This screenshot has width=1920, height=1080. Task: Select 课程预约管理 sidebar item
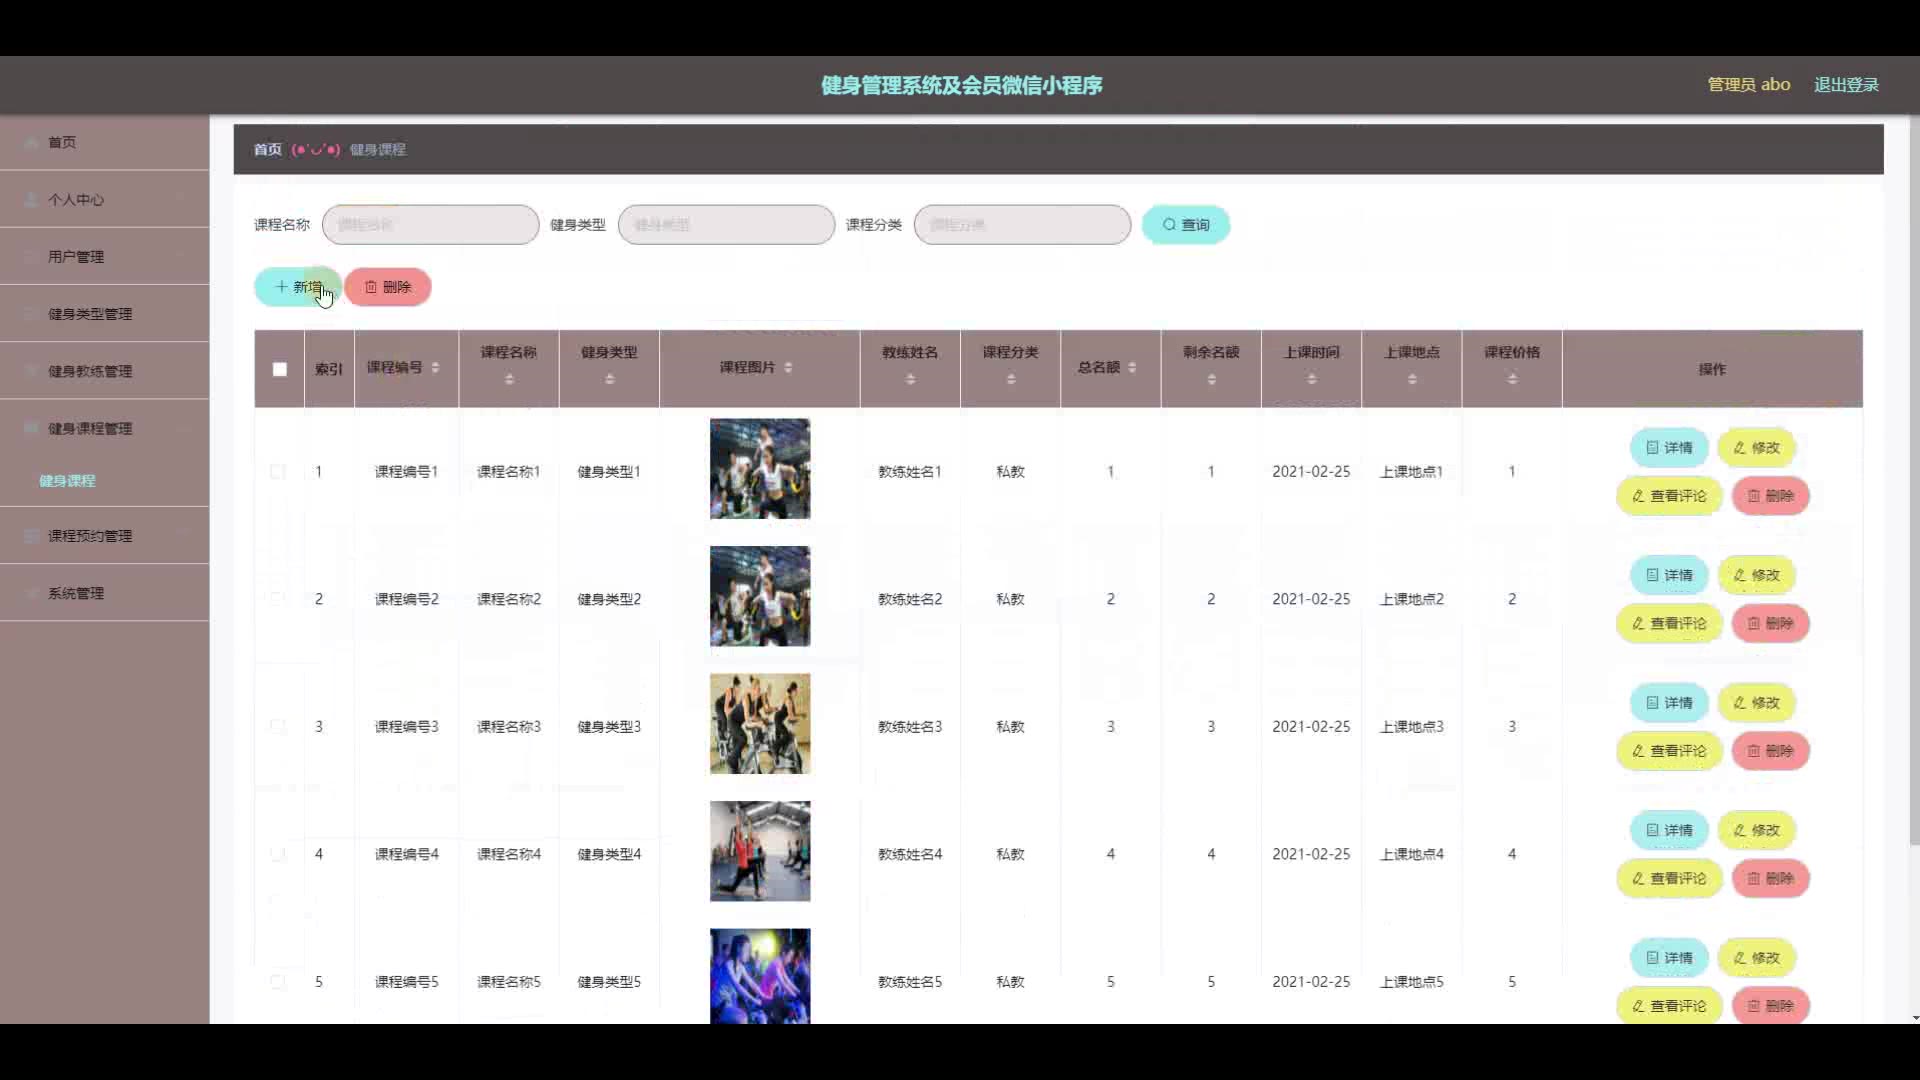90,536
